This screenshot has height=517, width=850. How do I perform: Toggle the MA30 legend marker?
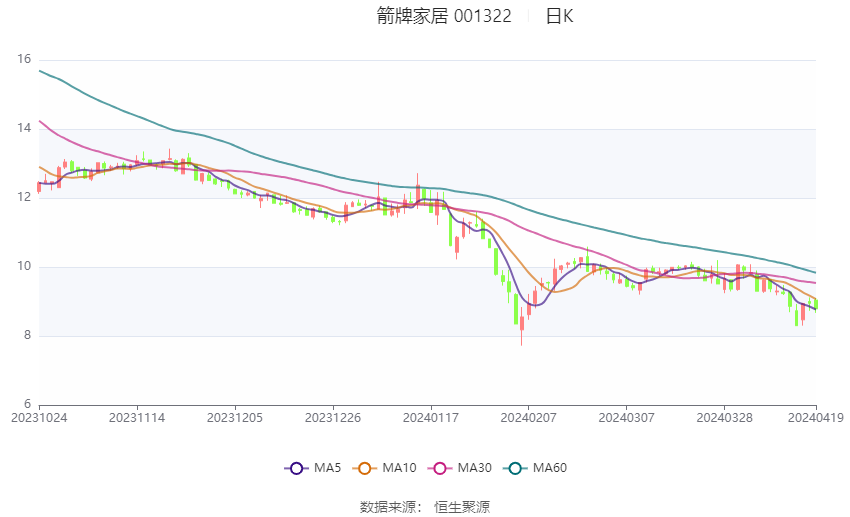tap(437, 468)
